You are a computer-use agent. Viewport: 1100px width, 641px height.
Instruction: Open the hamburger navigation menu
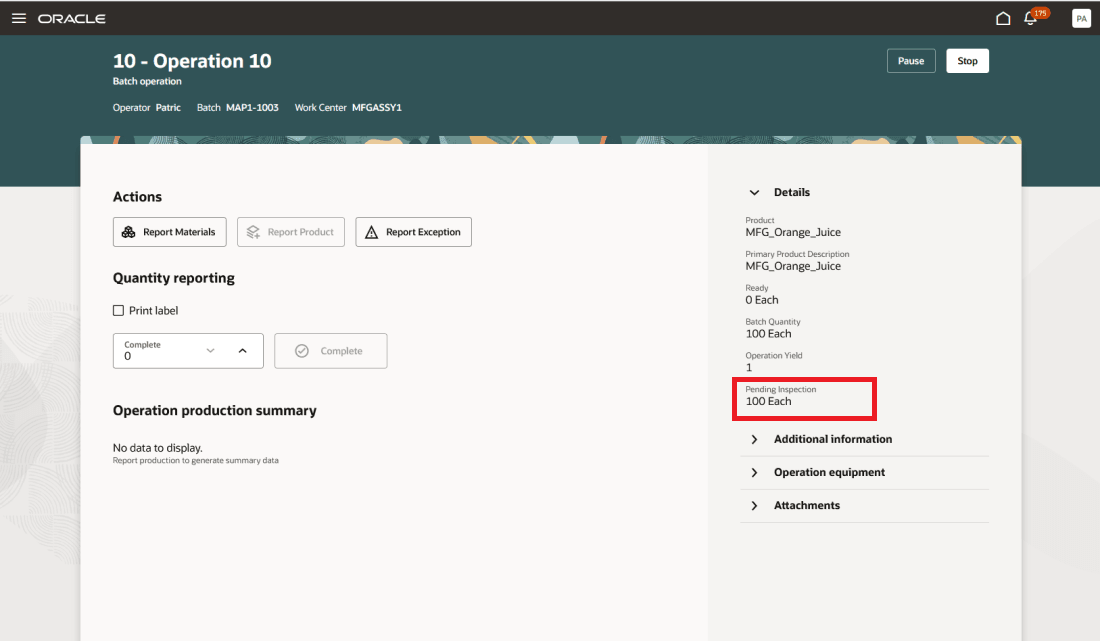pyautogui.click(x=19, y=18)
